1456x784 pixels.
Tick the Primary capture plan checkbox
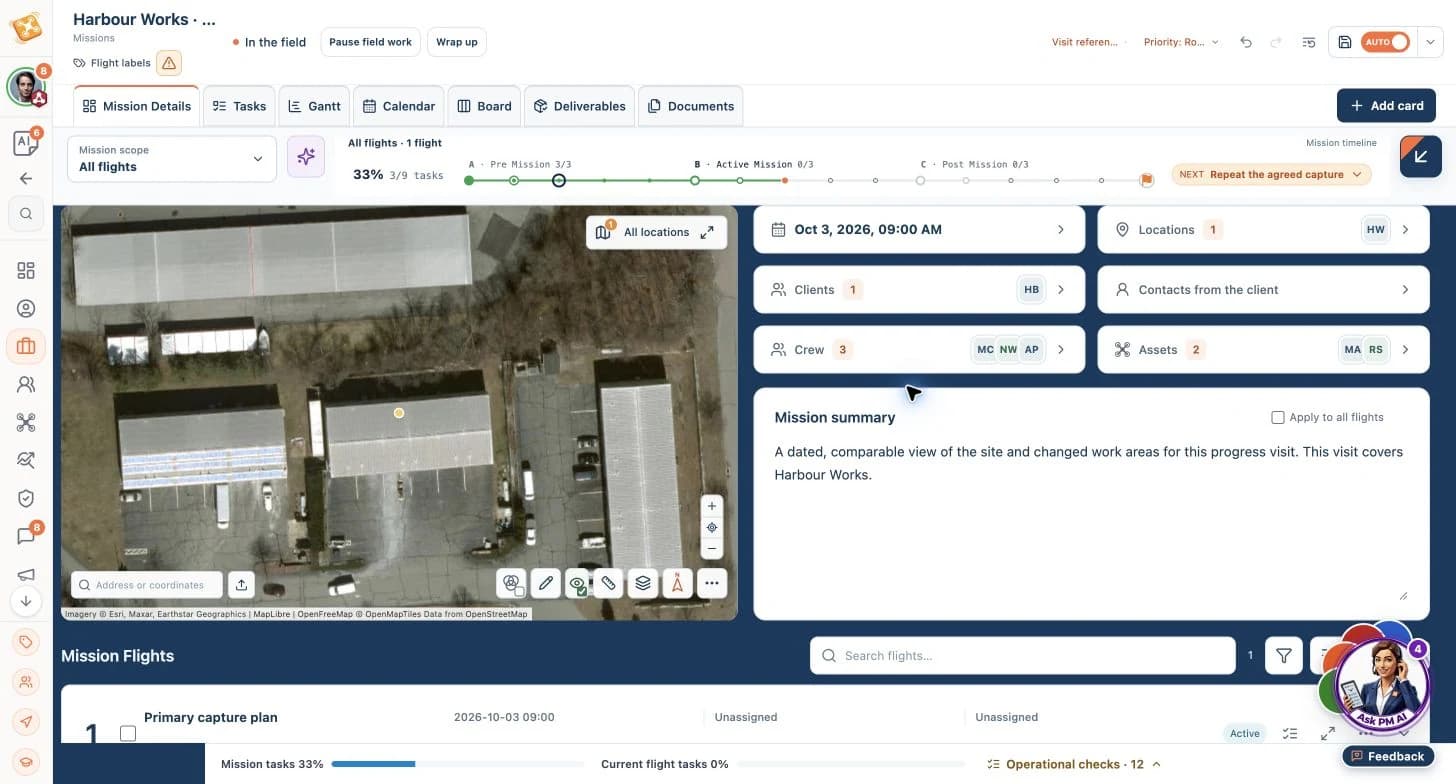point(128,734)
